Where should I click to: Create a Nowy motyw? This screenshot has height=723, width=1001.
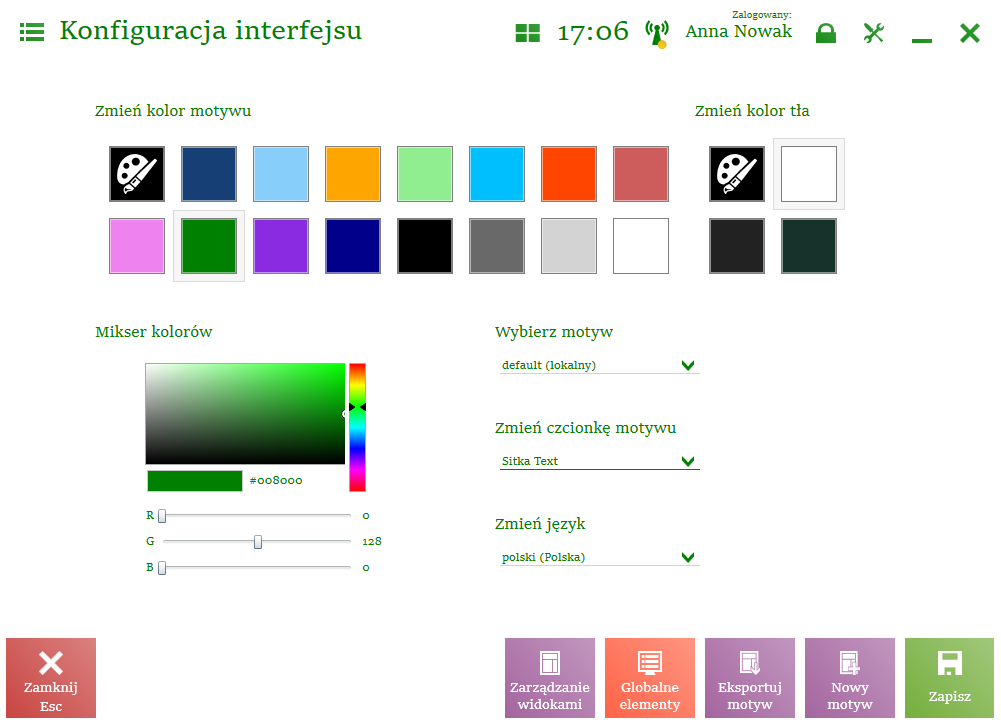[x=850, y=678]
